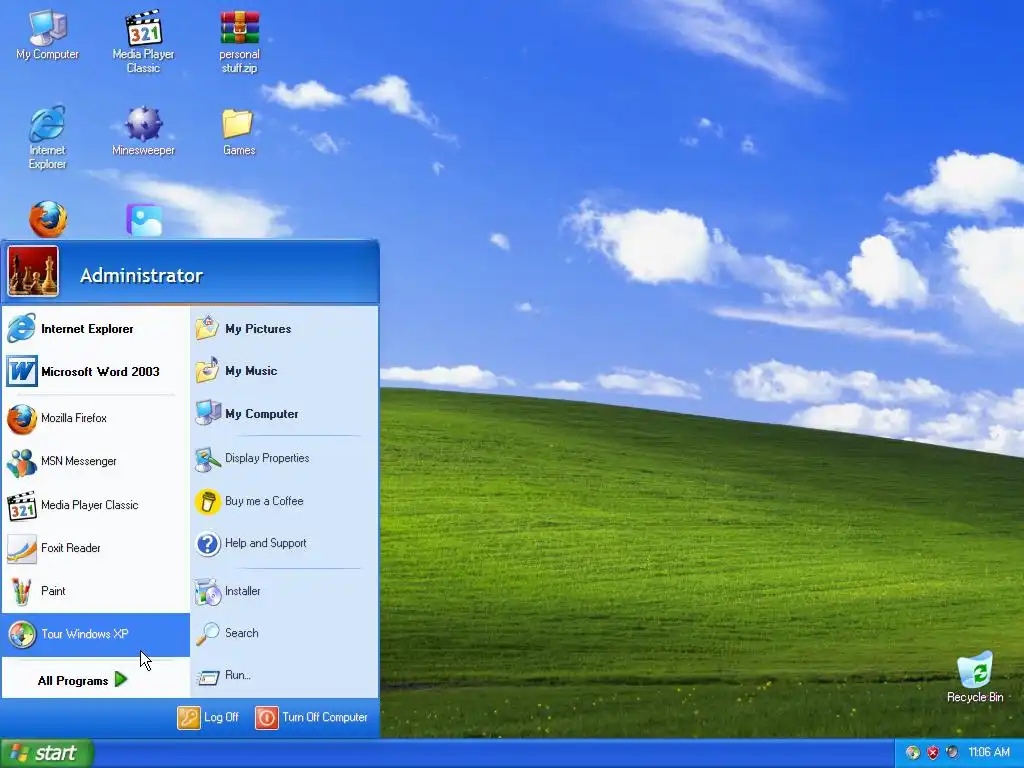Open MSN Messenger from the Start menu
This screenshot has width=1024, height=768.
click(x=95, y=461)
